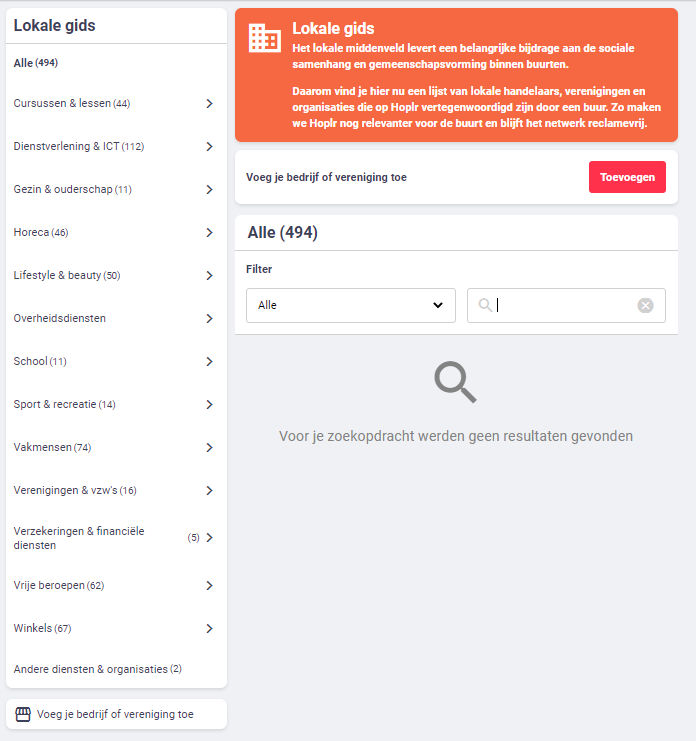Open the Winkels category
The height and width of the screenshot is (741, 696).
[42, 628]
